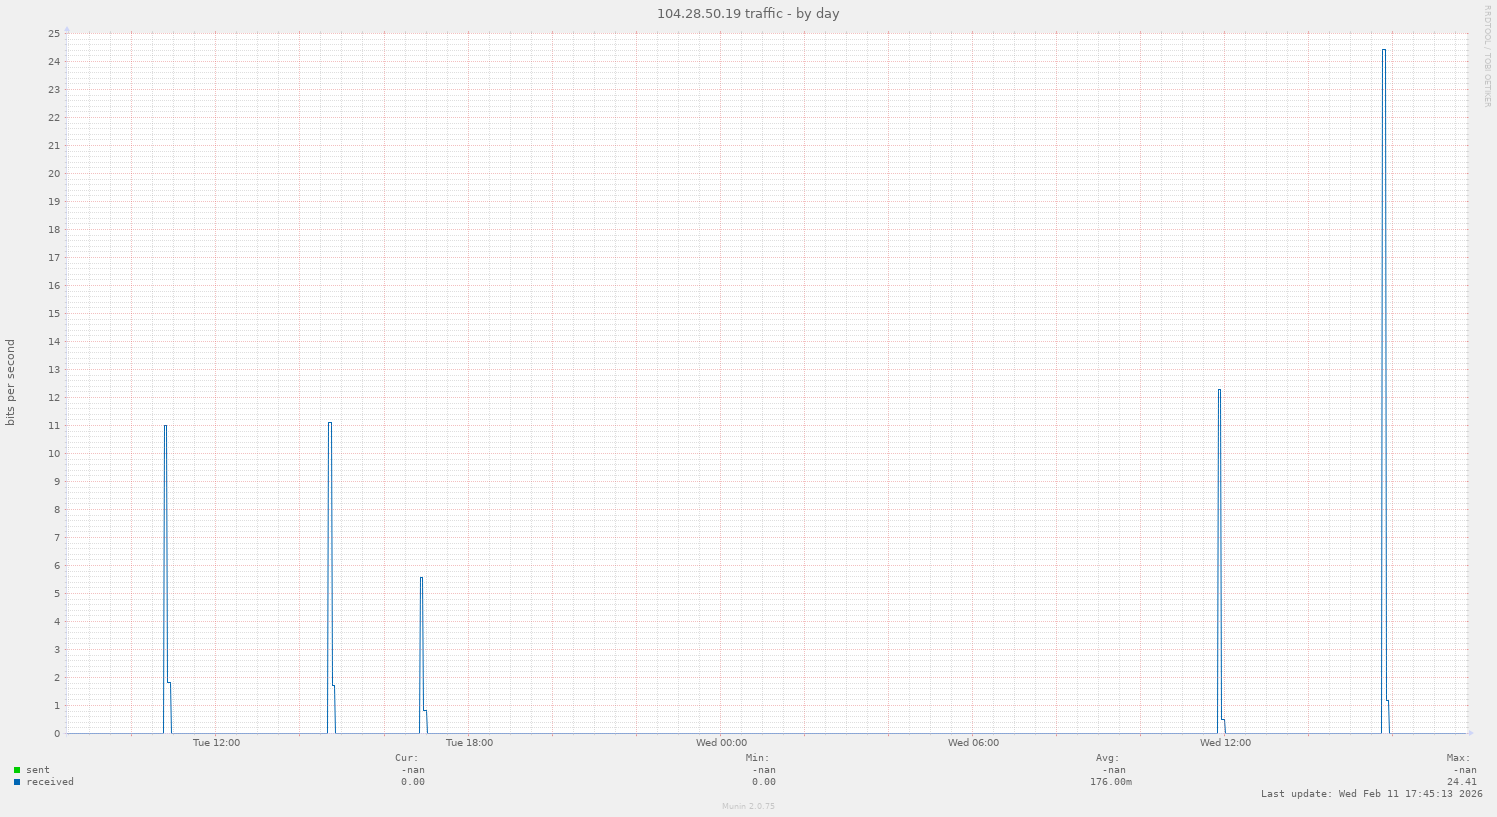Click the Avg value 176.00m
This screenshot has width=1497, height=817.
click(x=1110, y=782)
